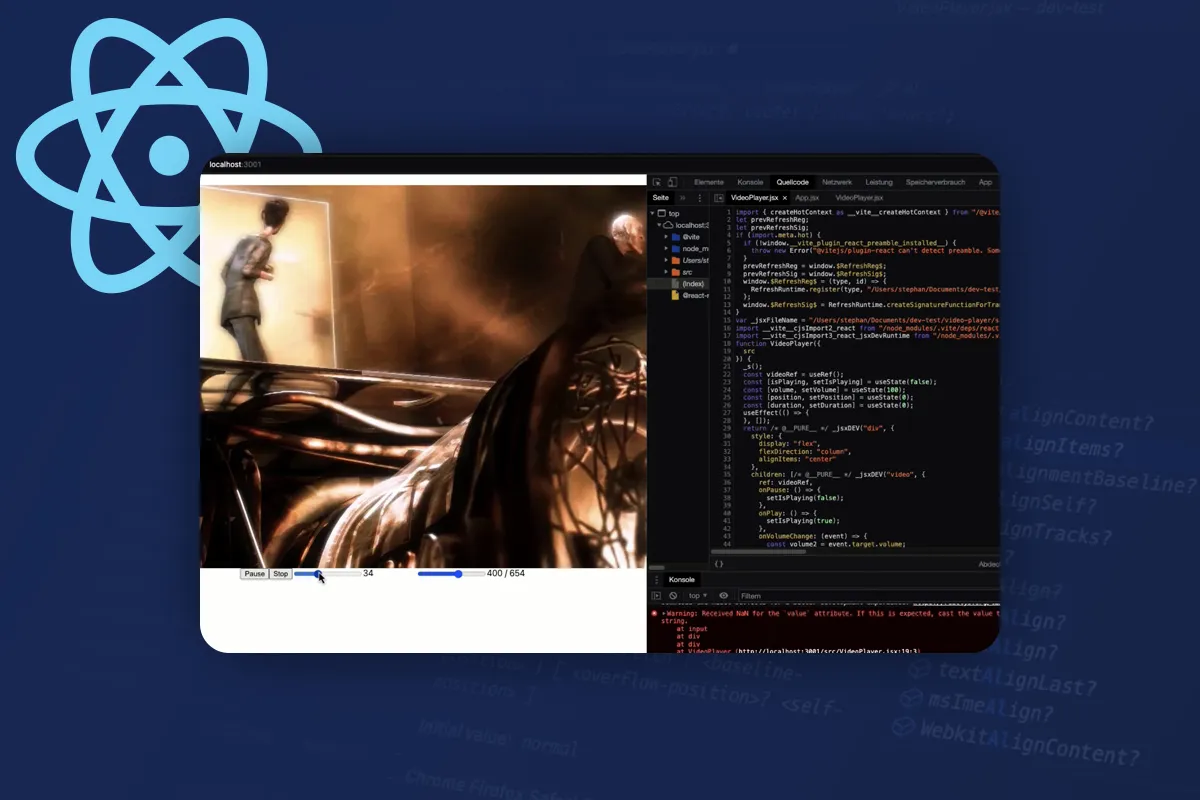This screenshot has width=1200, height=800.
Task: Open the App.jsx file tab
Action: [807, 198]
